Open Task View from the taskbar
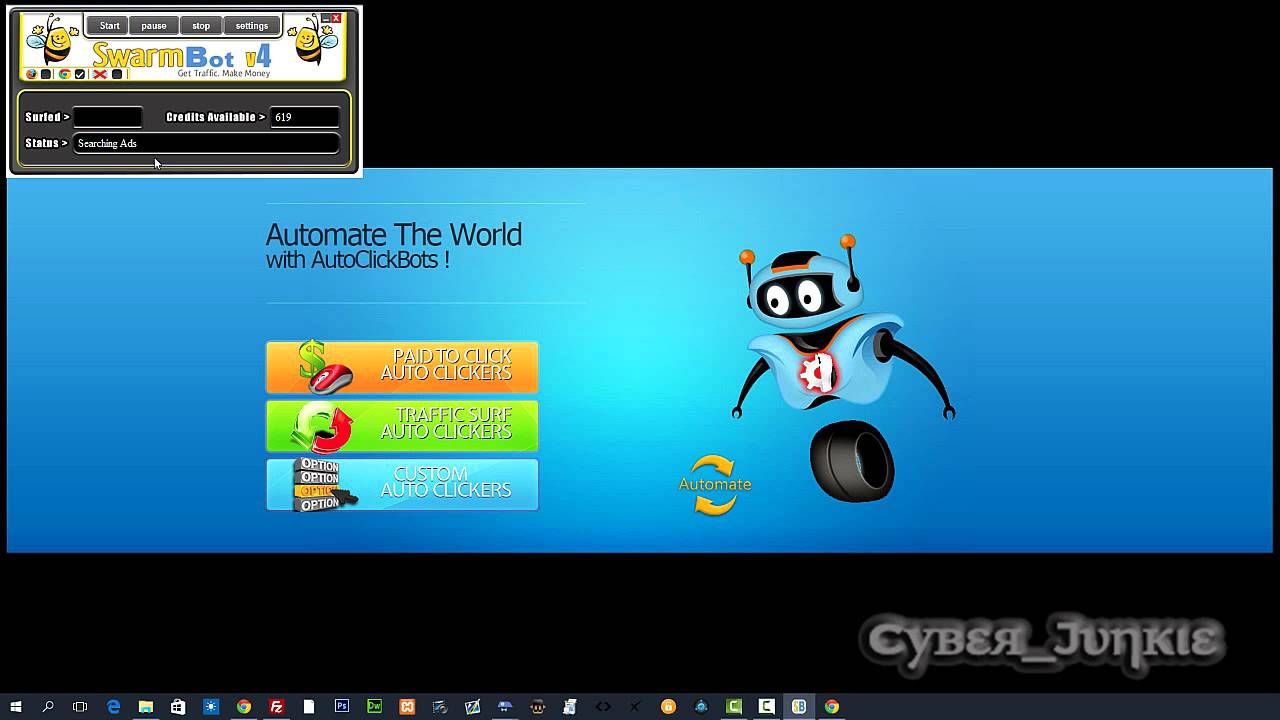 80,706
